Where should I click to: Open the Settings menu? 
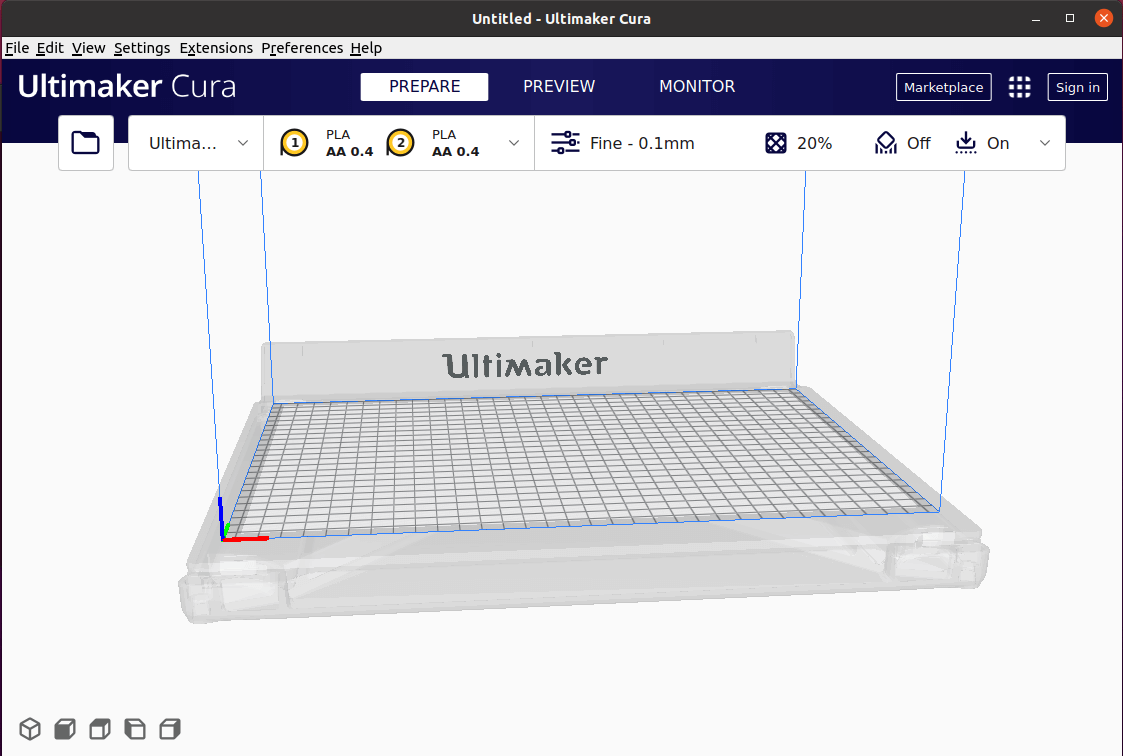point(142,48)
